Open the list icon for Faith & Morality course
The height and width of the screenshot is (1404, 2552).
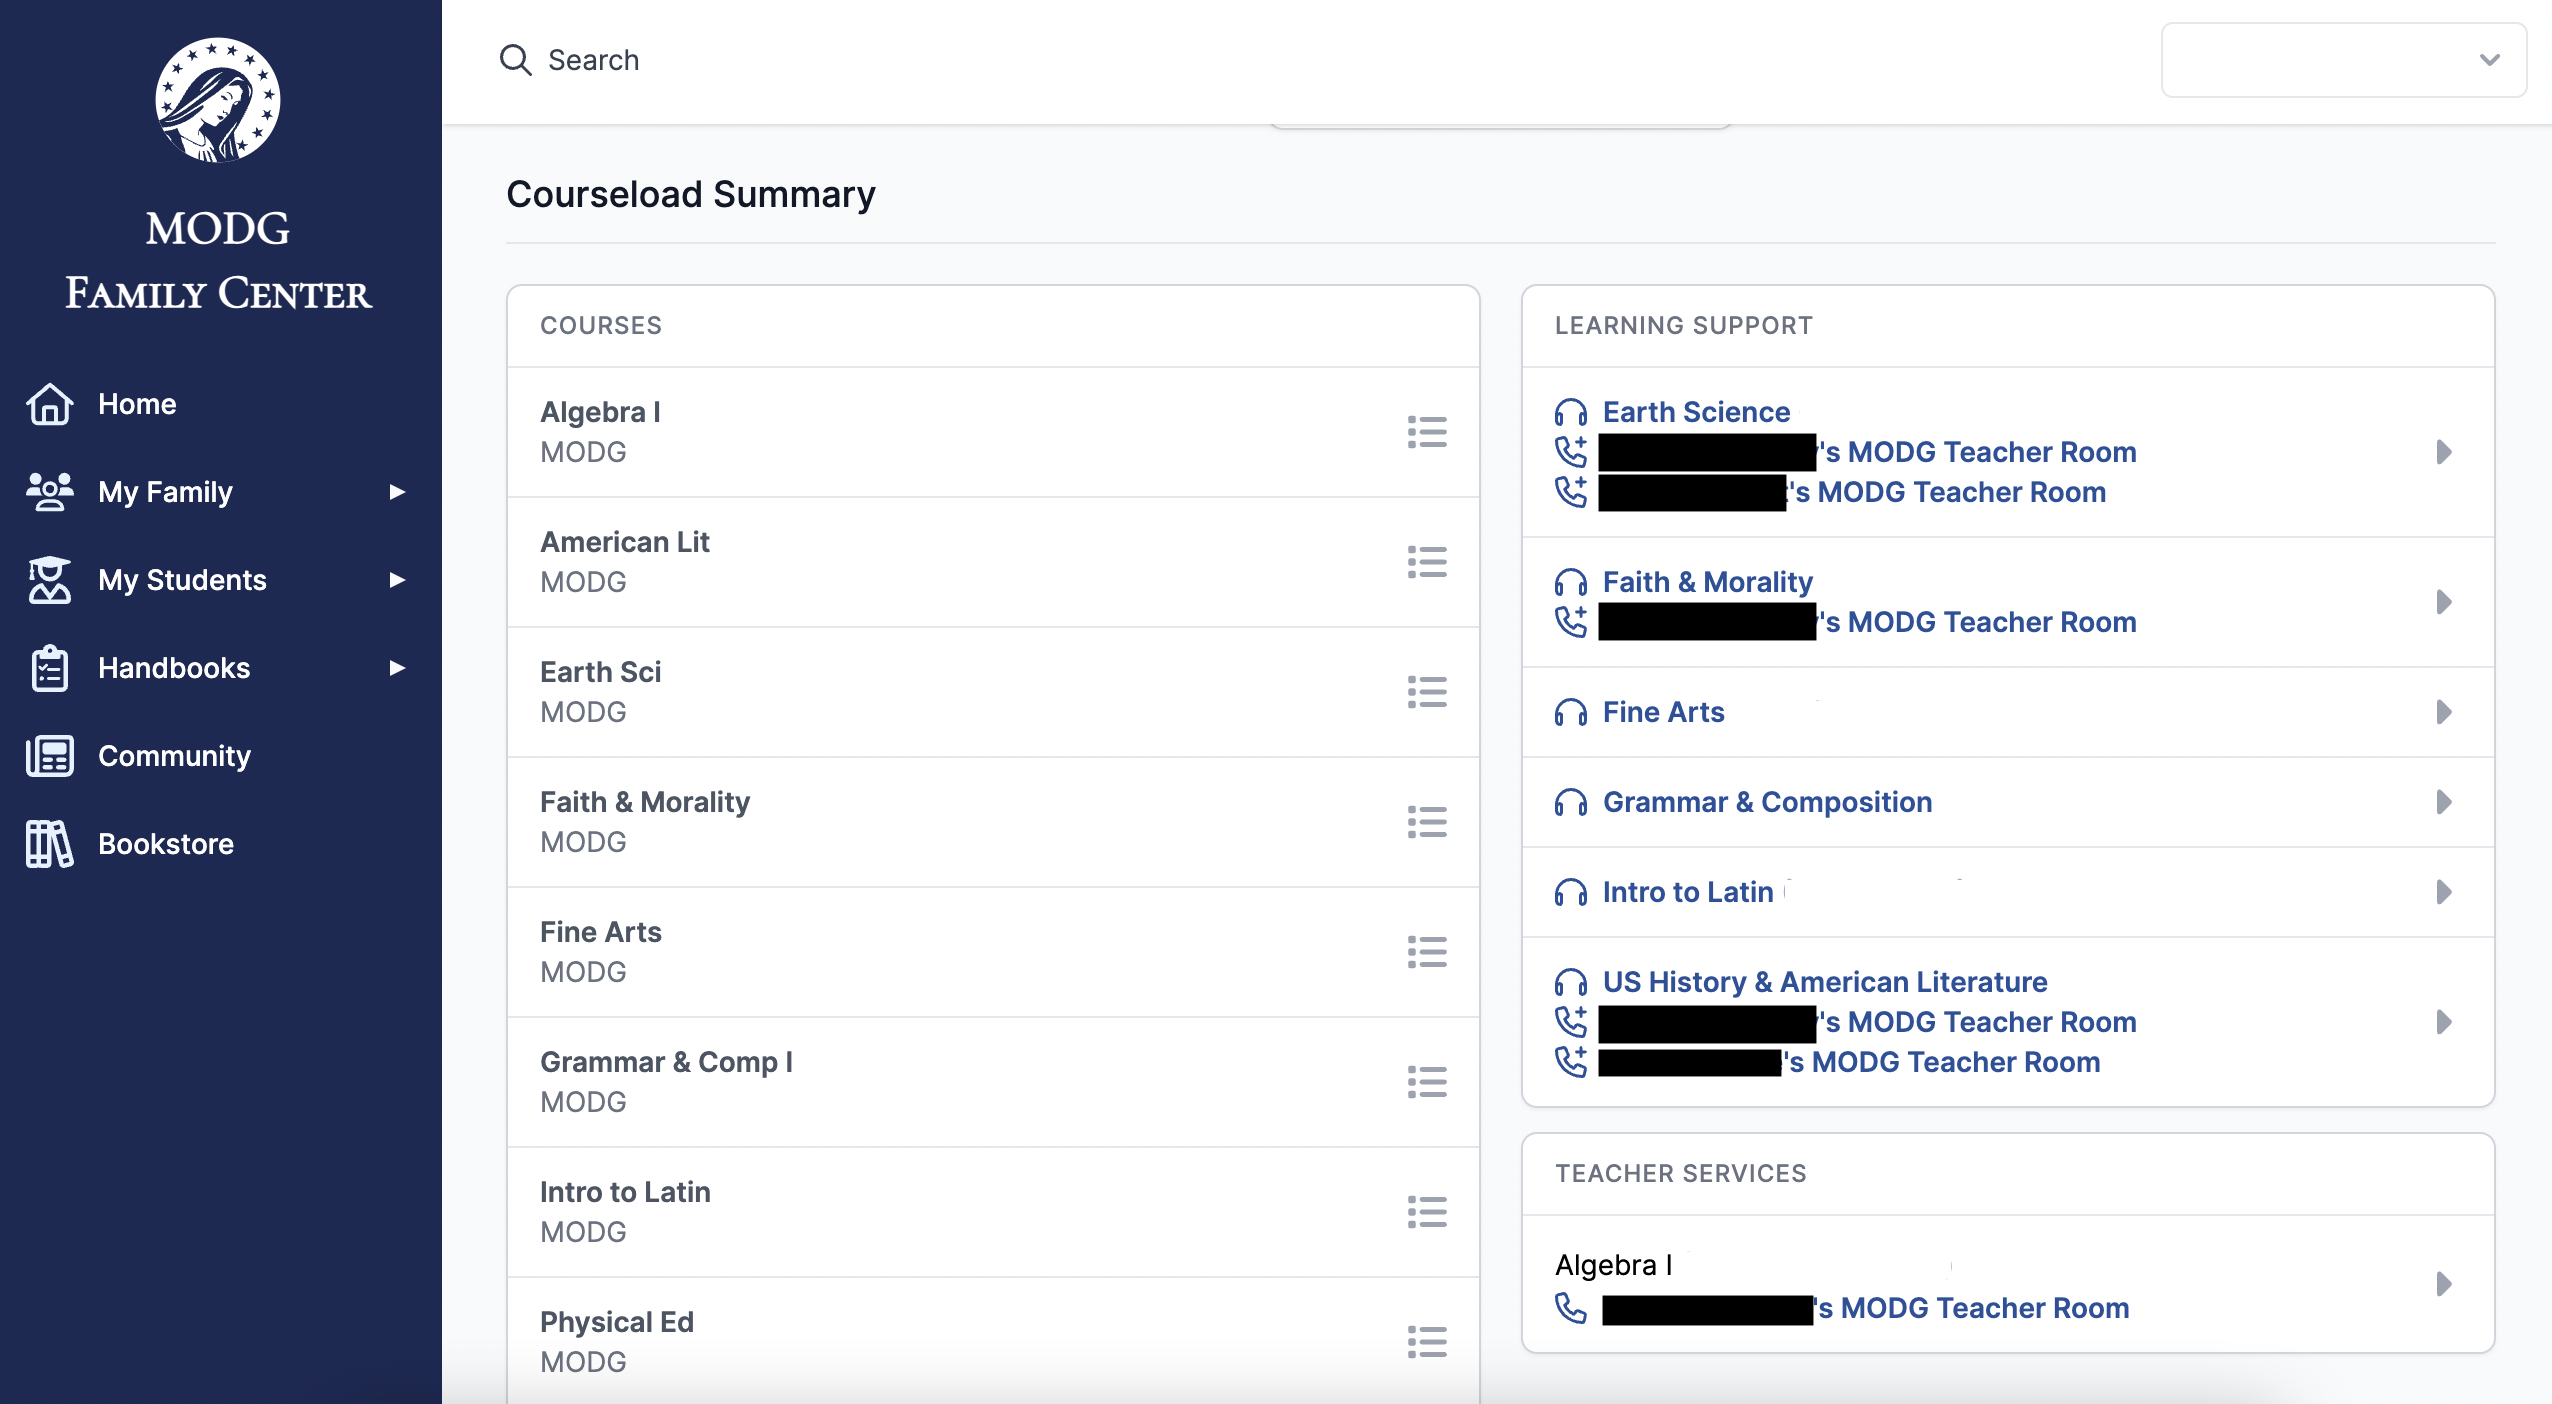(x=1427, y=822)
